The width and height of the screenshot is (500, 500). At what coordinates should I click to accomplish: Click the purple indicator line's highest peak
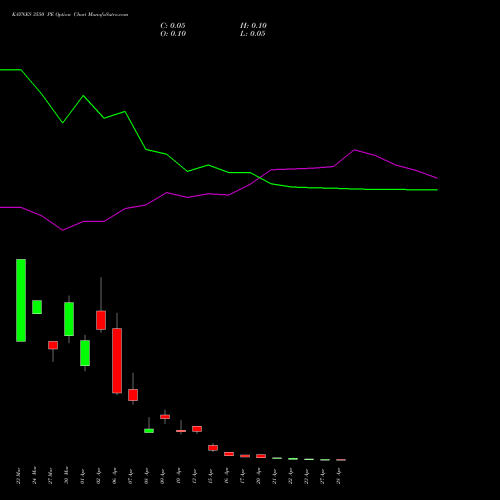(x=354, y=150)
